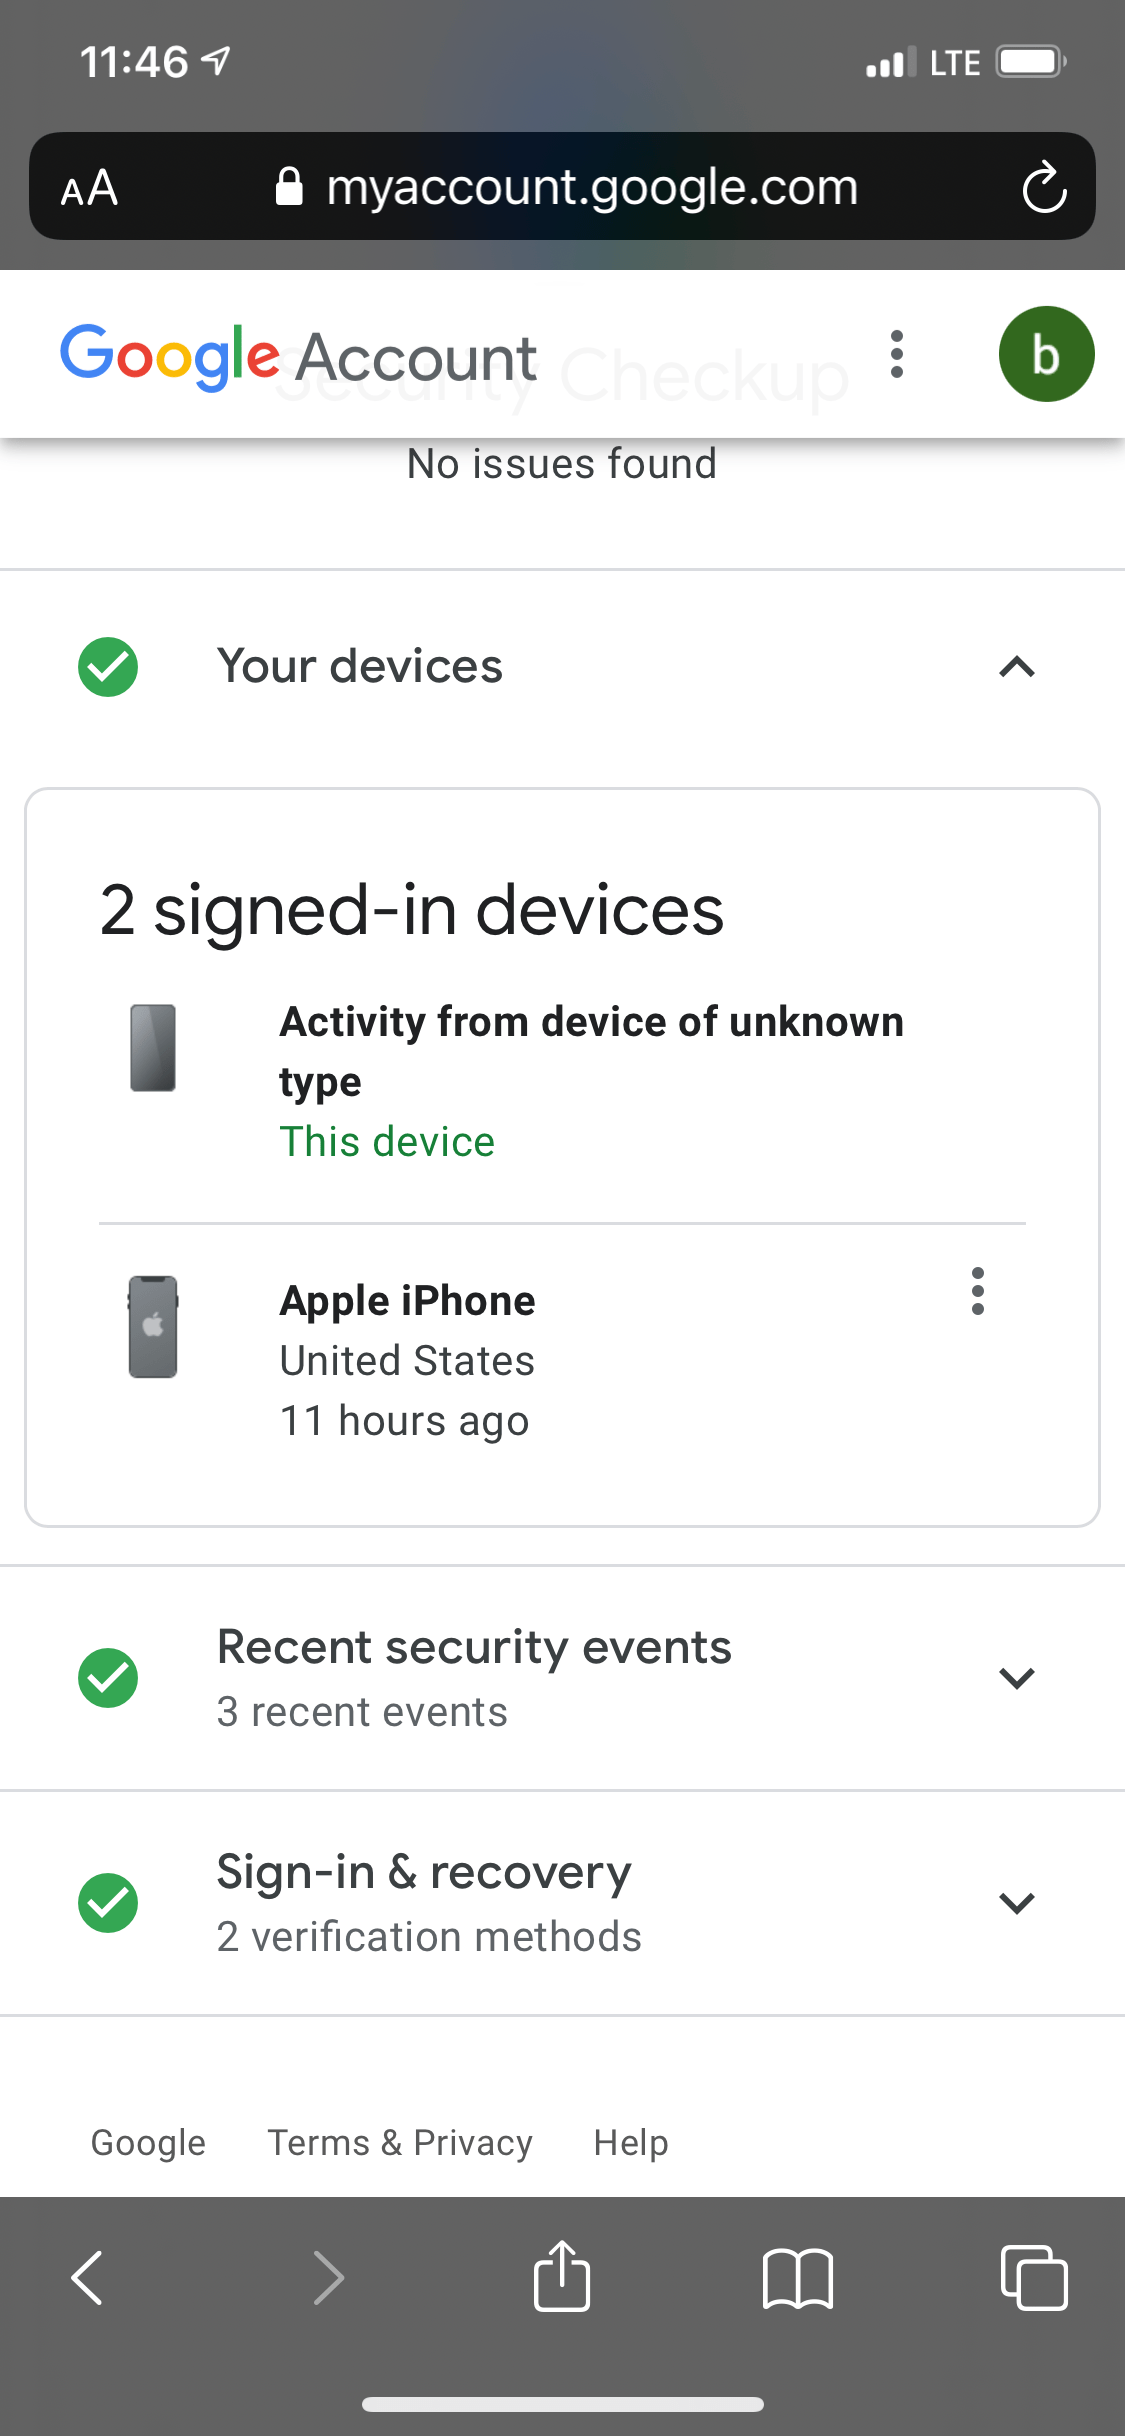Open Apple iPhone device options menu

click(978, 1291)
